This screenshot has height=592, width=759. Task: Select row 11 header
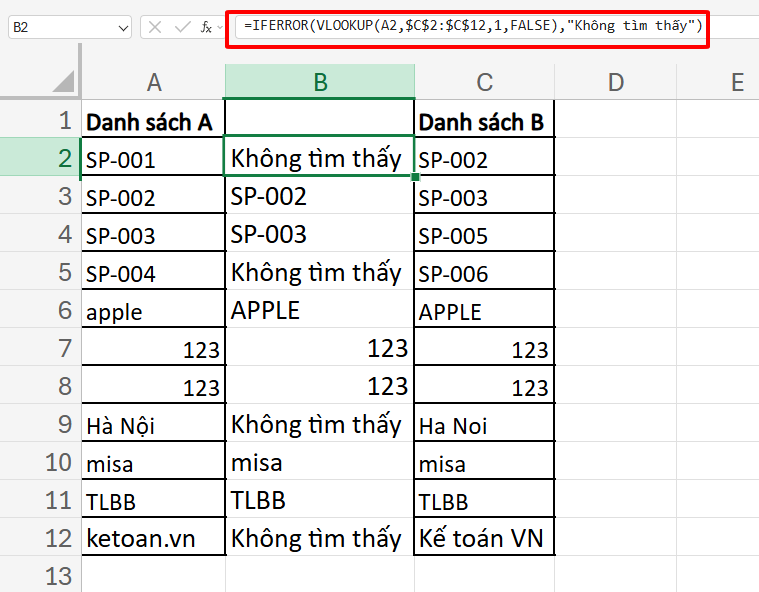pyautogui.click(x=41, y=499)
